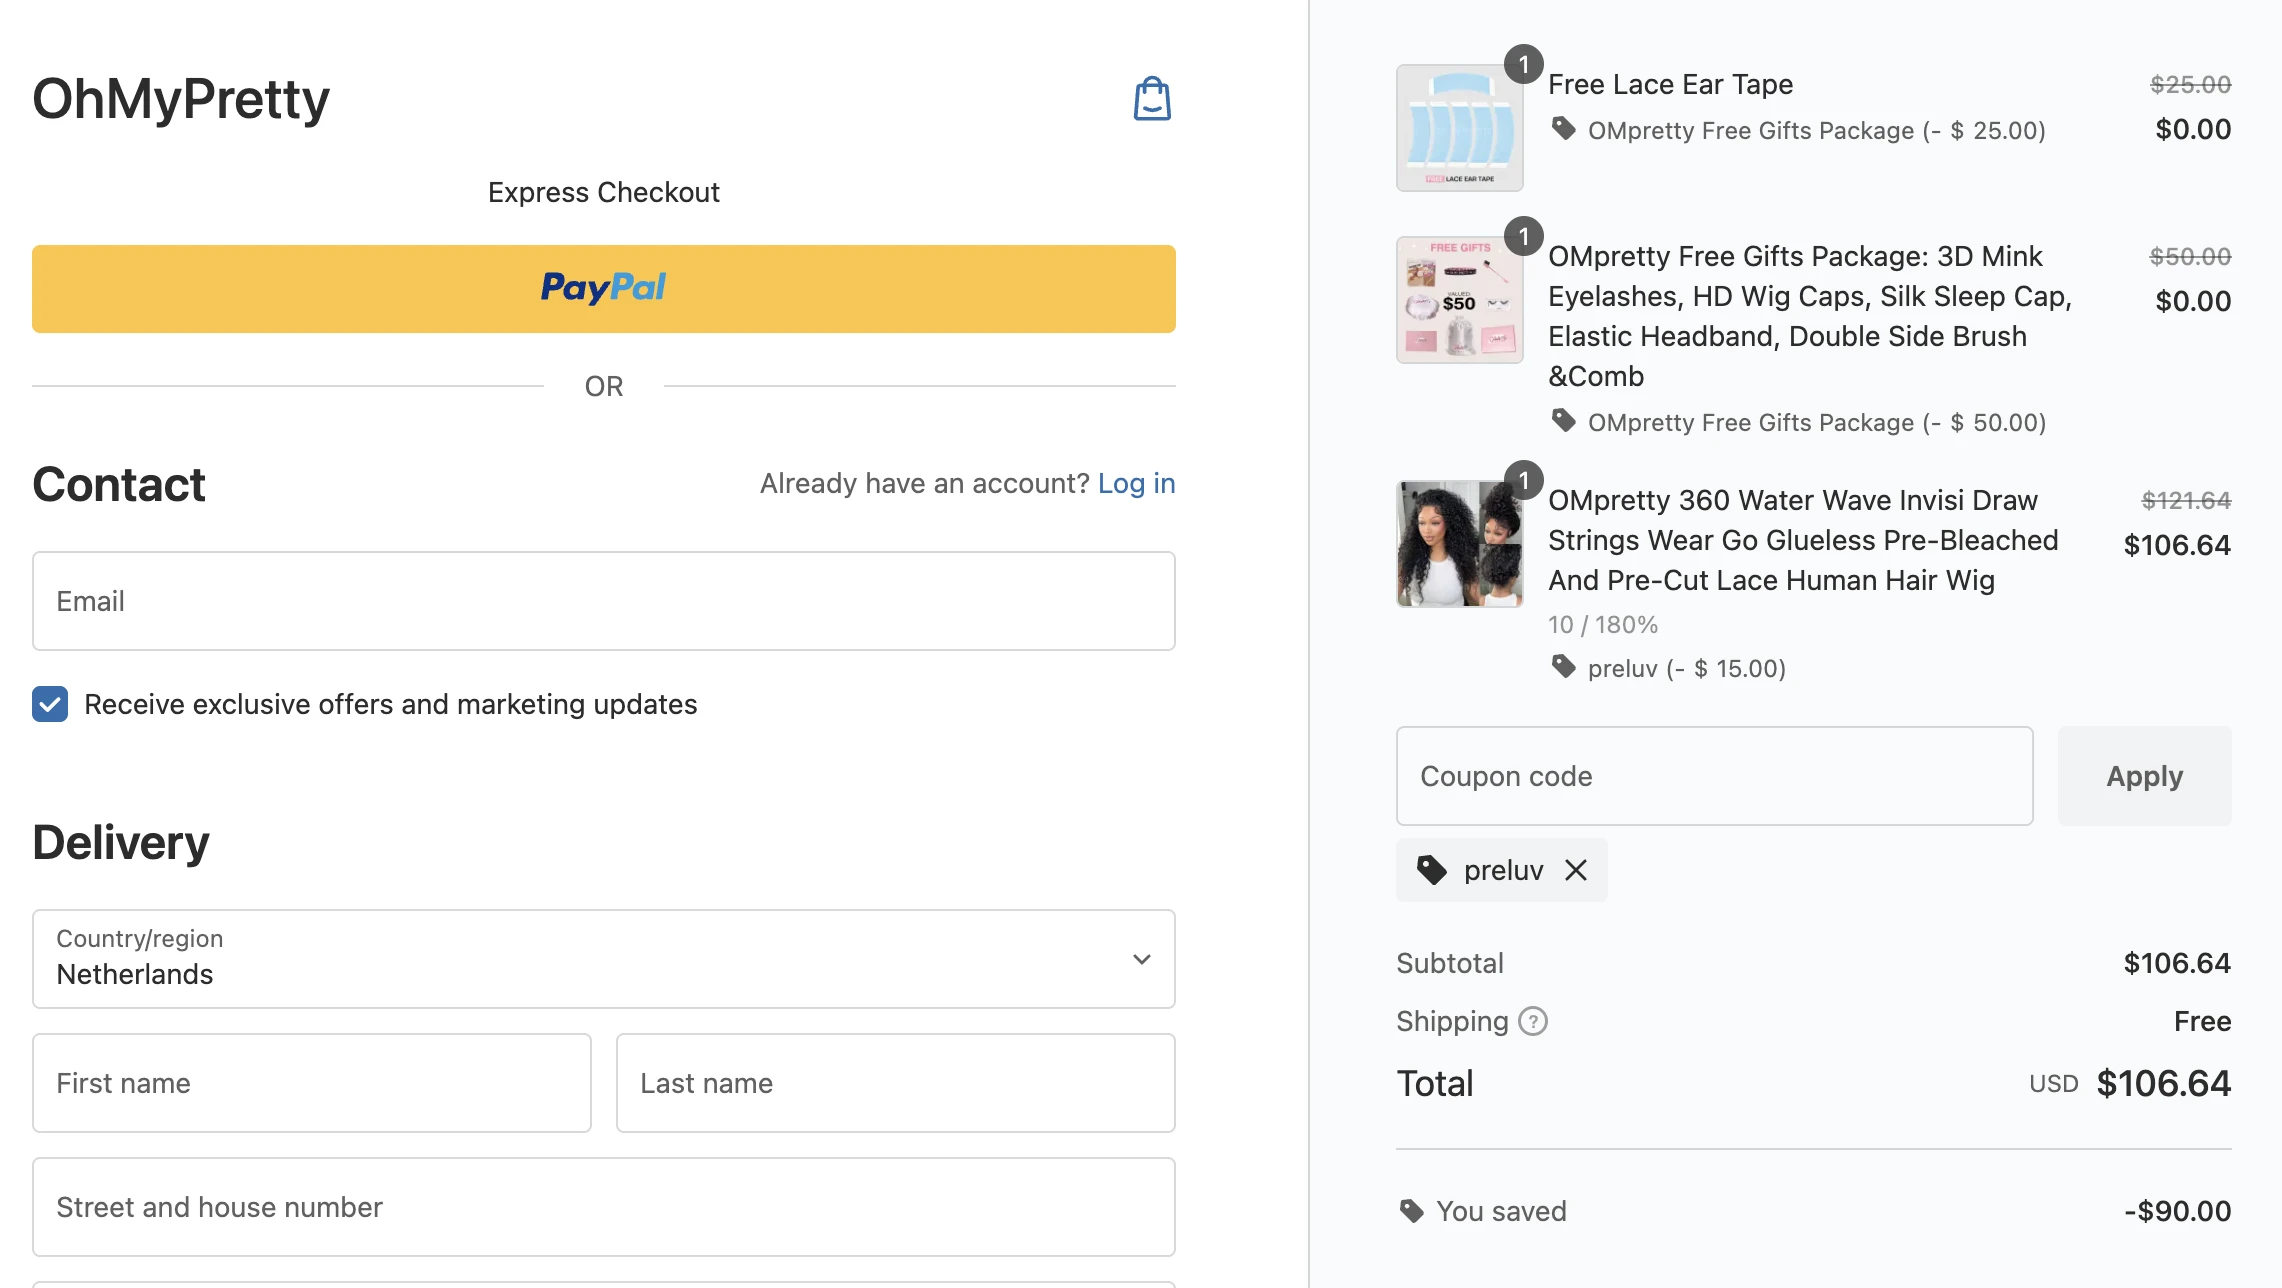Screen dimensions: 2282x1288
Task: Open the Country/region dropdown
Action: point(604,959)
